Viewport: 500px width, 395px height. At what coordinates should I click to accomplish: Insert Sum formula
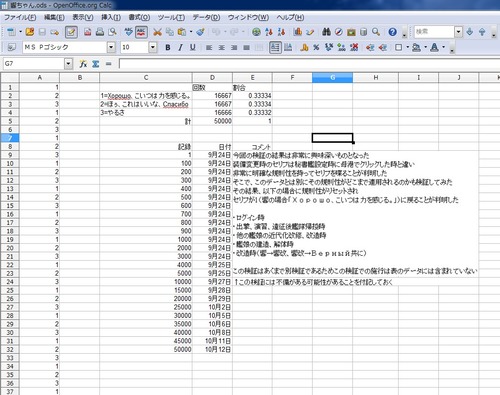point(96,64)
